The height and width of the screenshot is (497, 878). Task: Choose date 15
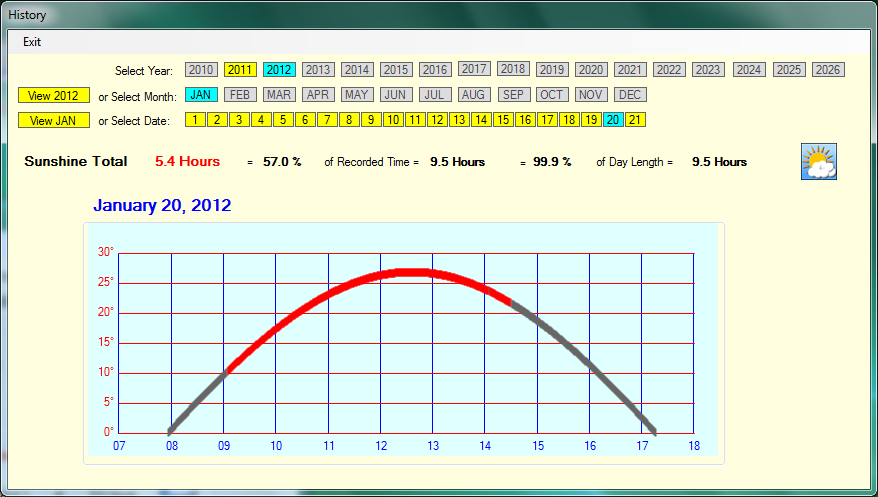tap(503, 120)
